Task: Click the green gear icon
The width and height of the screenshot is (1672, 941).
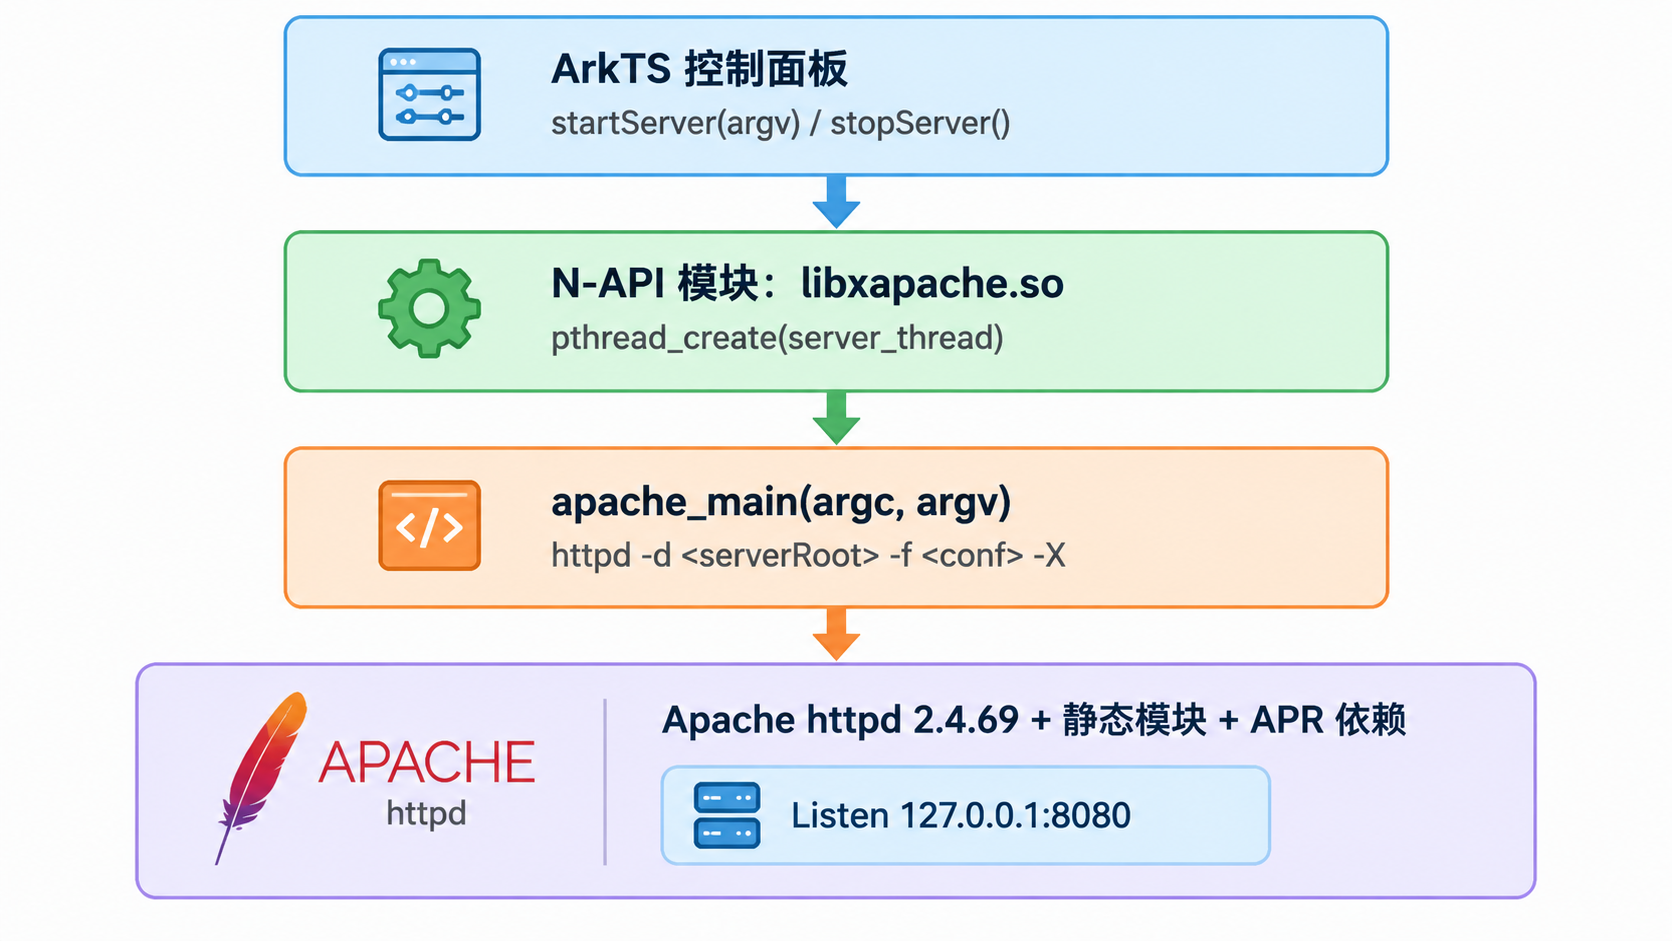Action: click(x=429, y=308)
